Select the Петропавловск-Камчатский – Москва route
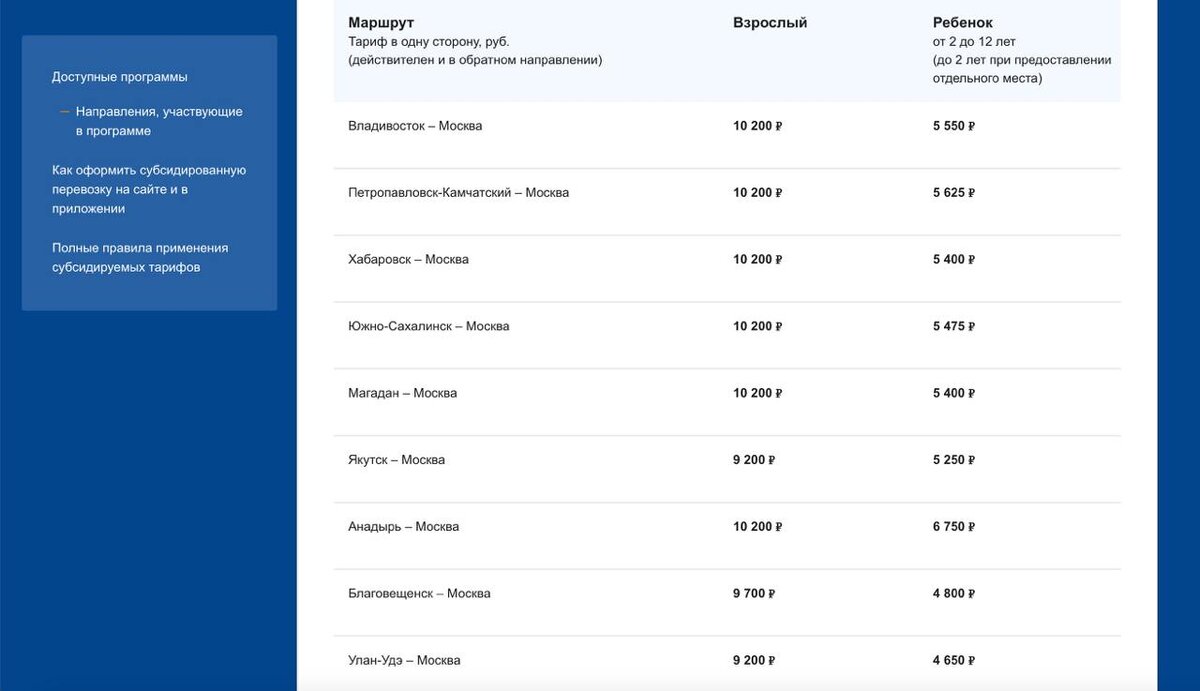The height and width of the screenshot is (691, 1200). [x=457, y=192]
